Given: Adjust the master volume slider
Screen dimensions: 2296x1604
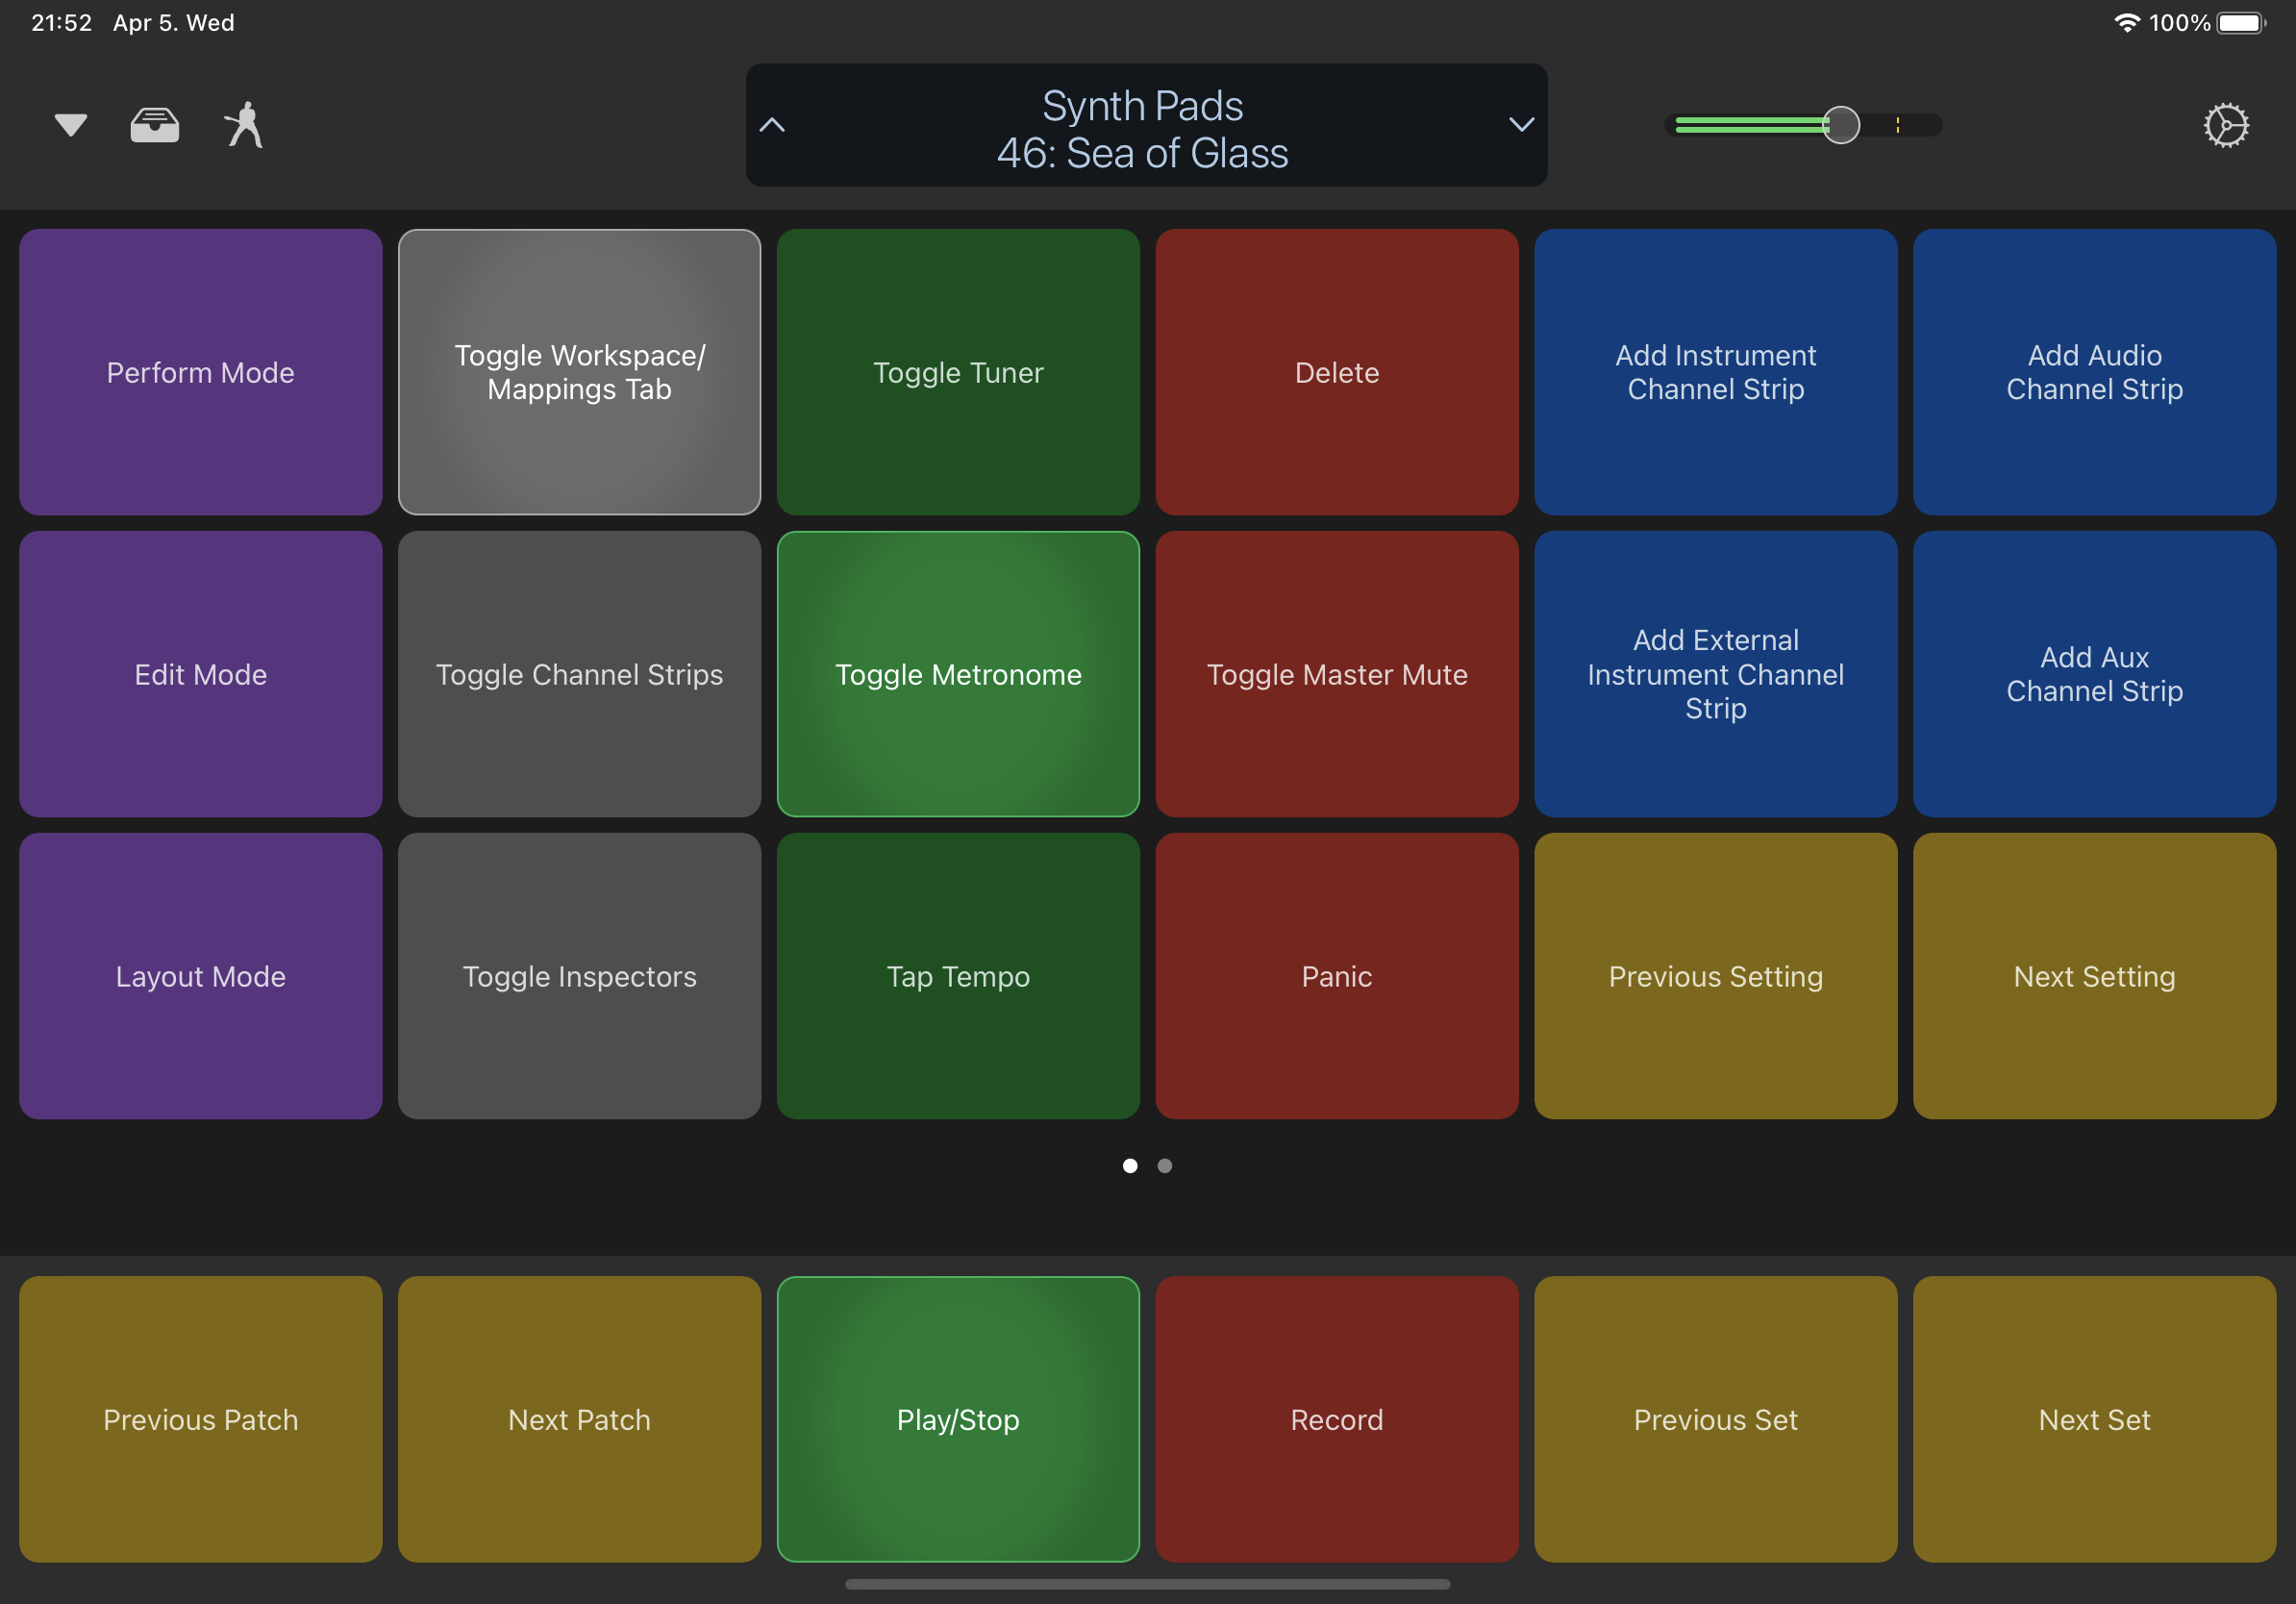Looking at the screenshot, I should [x=1840, y=125].
